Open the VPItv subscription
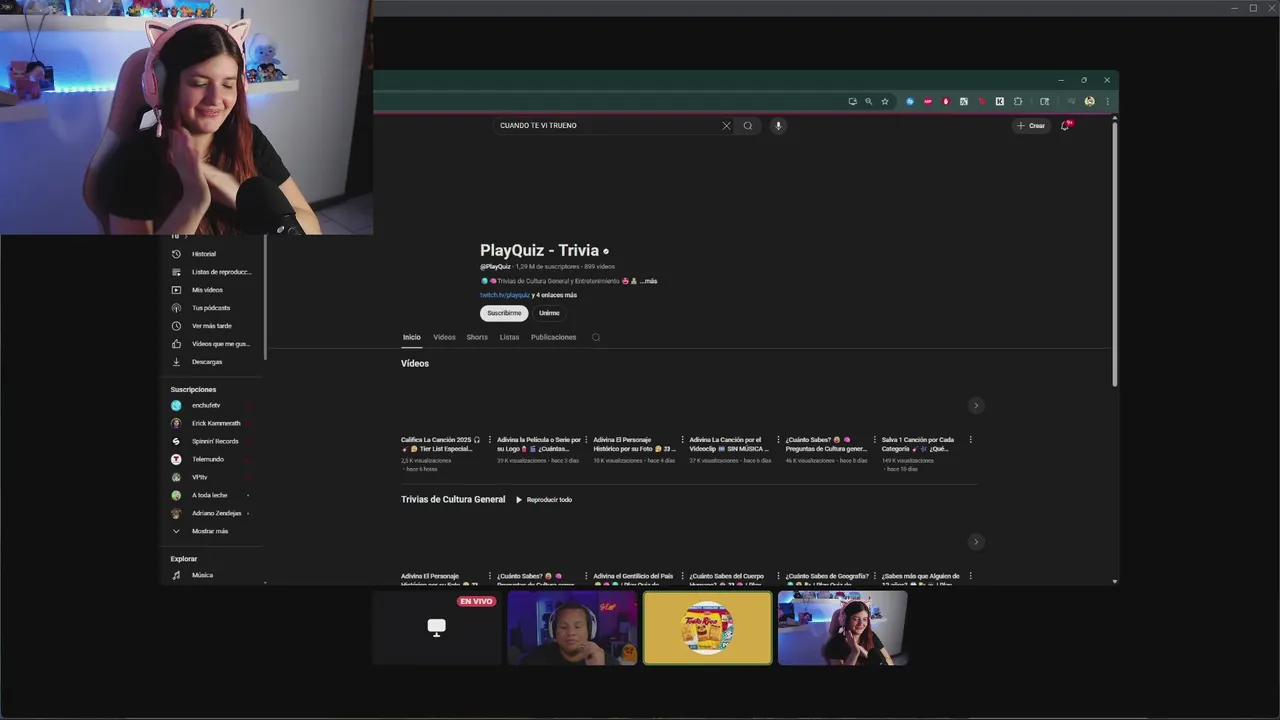1280x720 pixels. pos(212,477)
